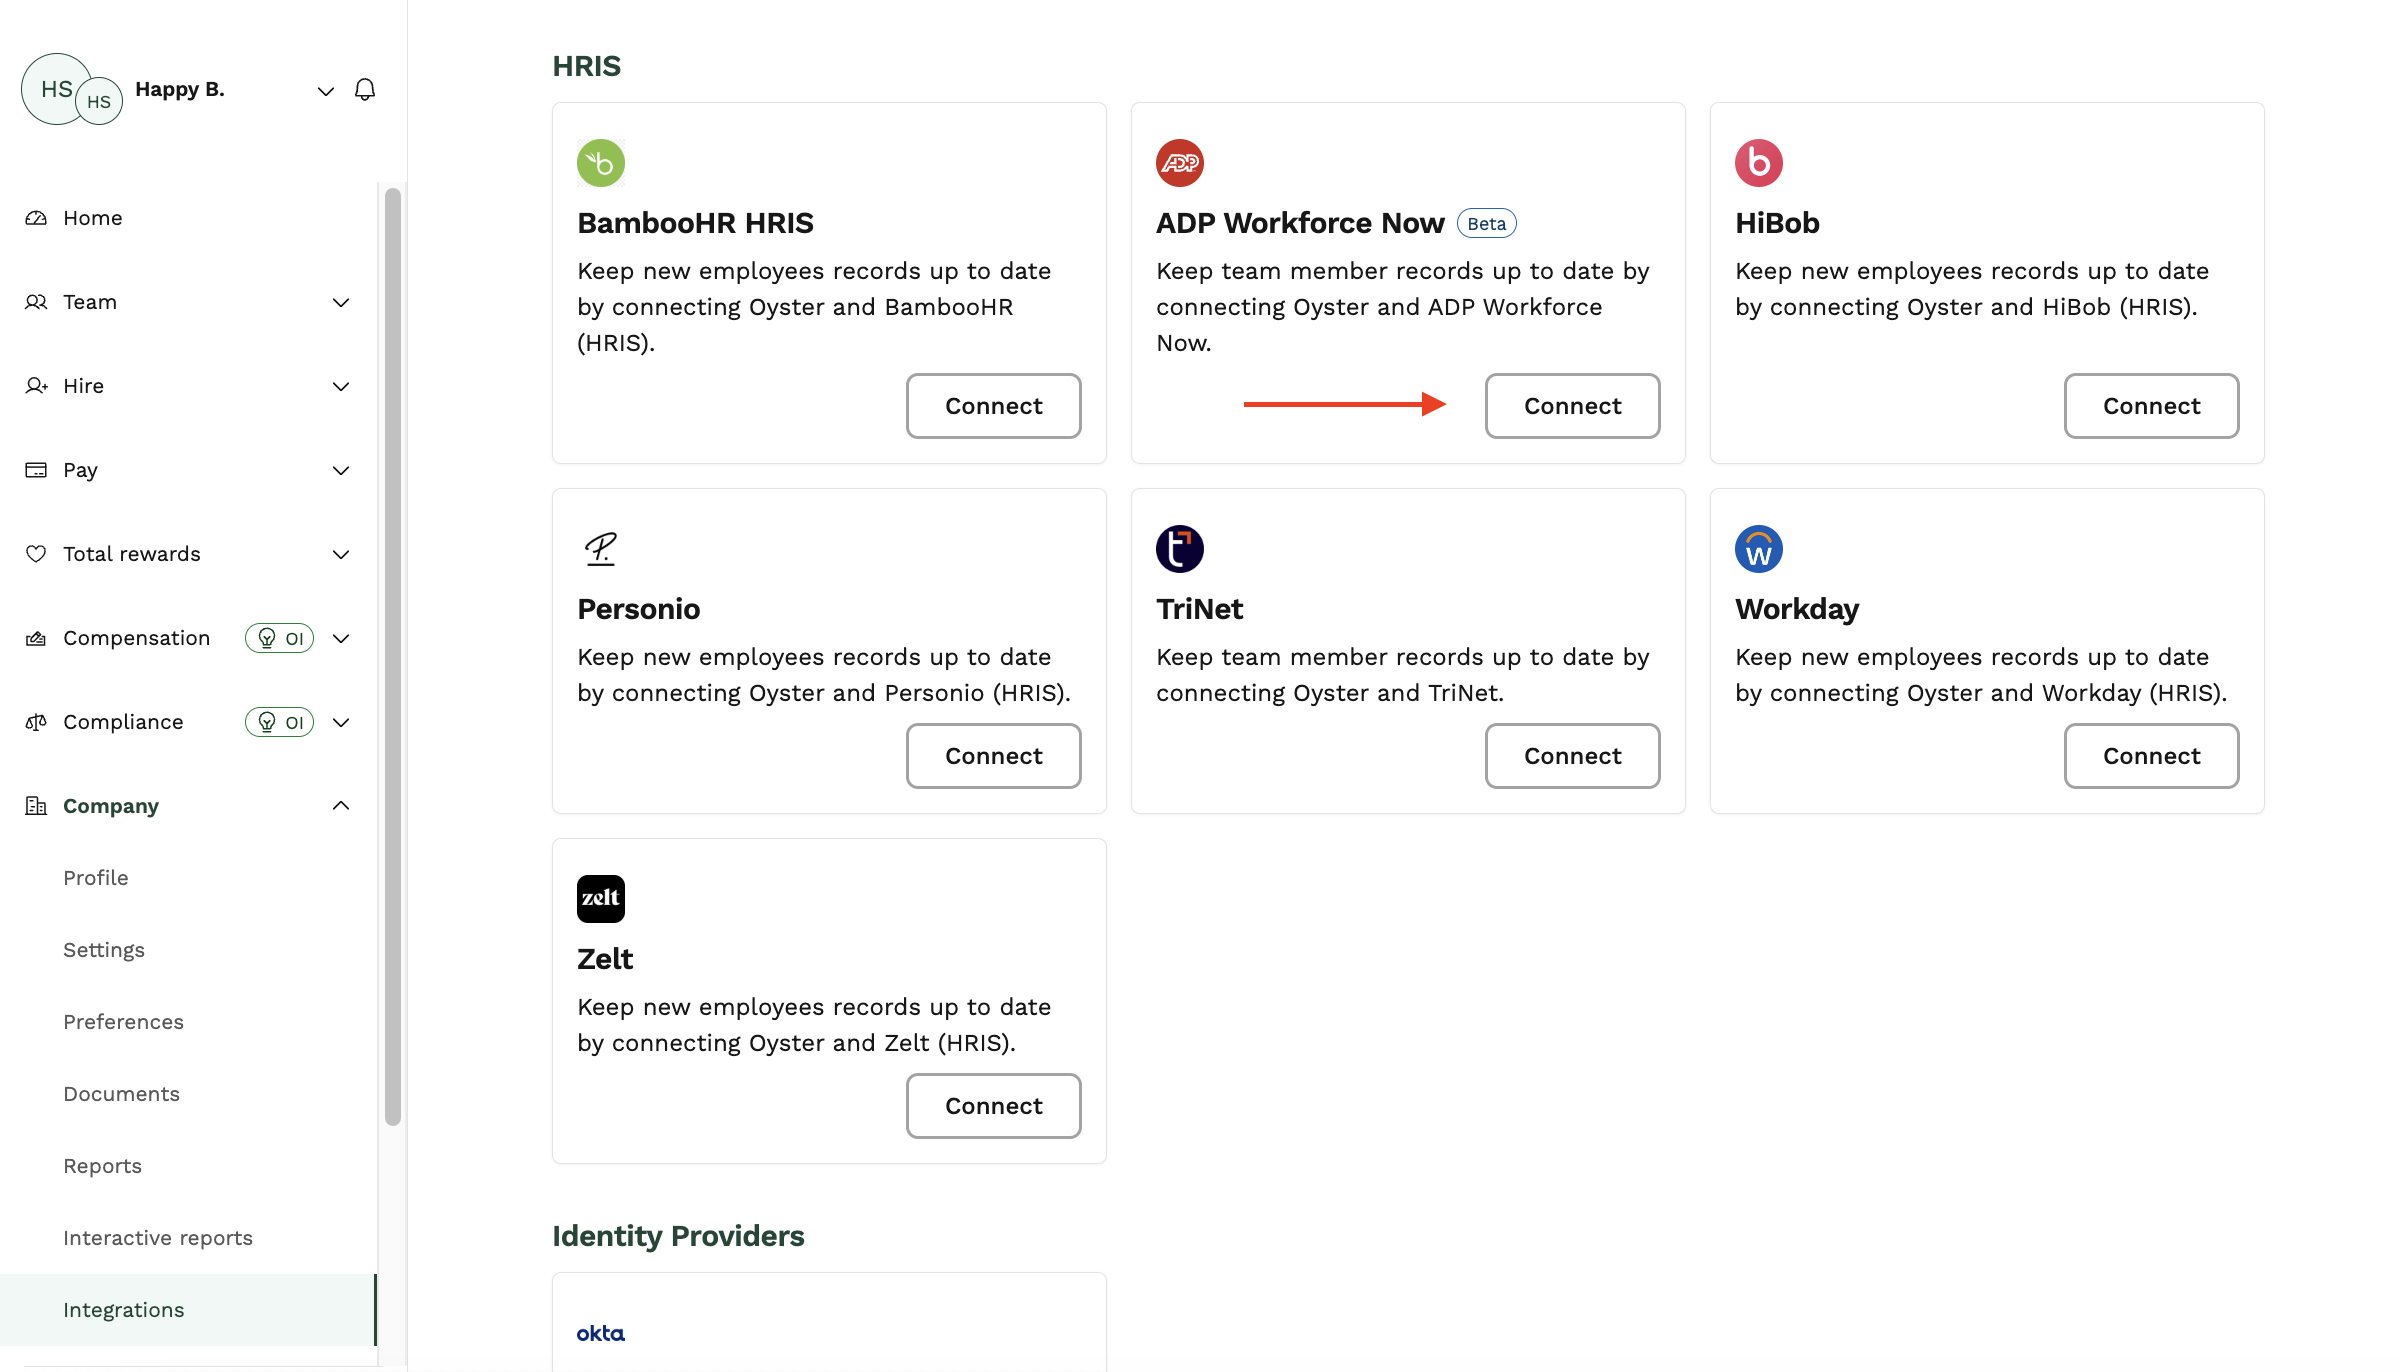Open notifications via the bell icon
The image size is (2400, 1372).
(364, 89)
